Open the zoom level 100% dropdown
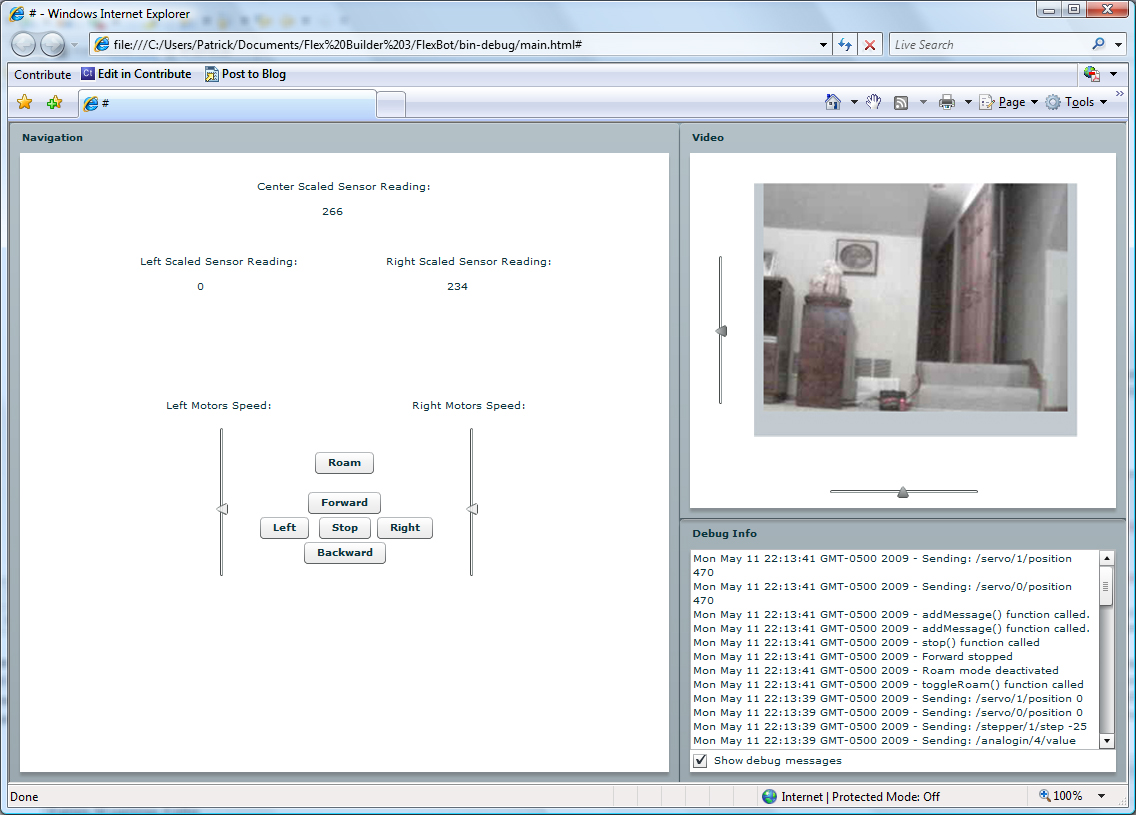 point(1101,796)
